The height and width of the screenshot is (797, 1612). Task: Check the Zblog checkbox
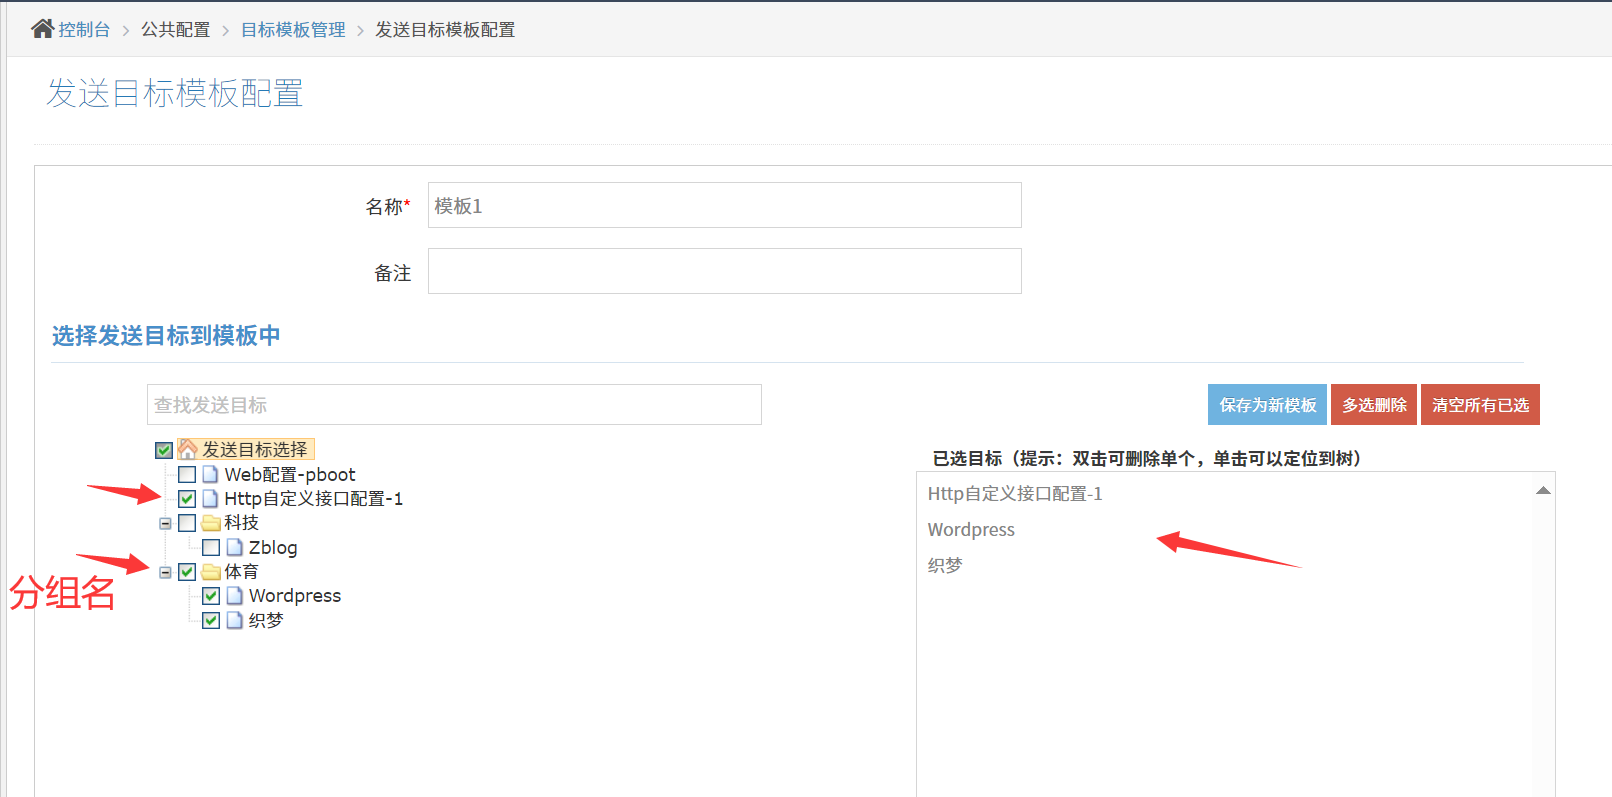tap(211, 547)
